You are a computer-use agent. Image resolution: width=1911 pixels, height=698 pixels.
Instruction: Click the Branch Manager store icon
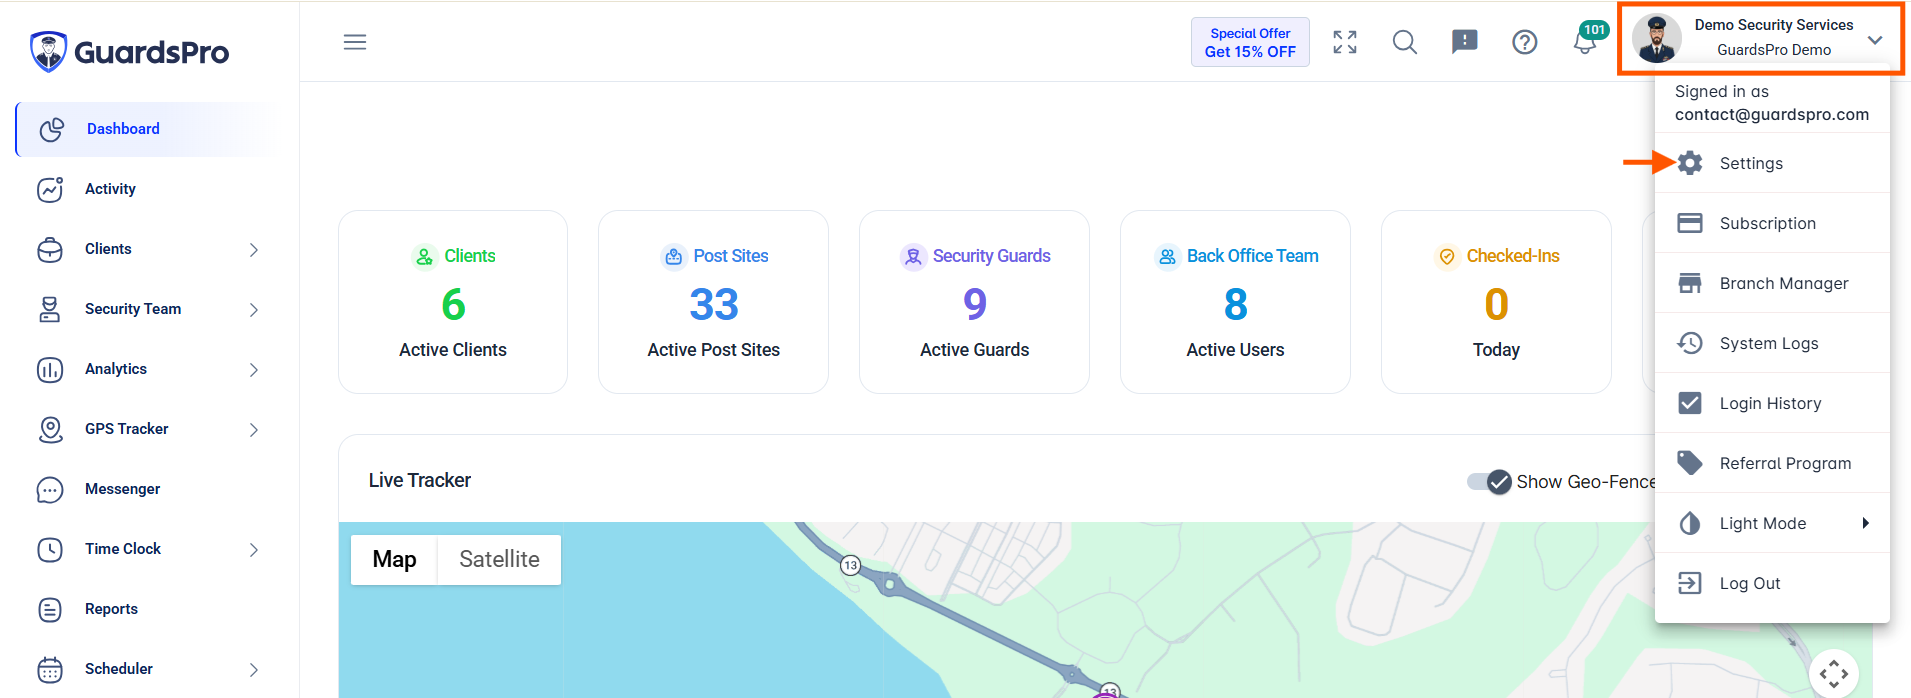(x=1690, y=283)
